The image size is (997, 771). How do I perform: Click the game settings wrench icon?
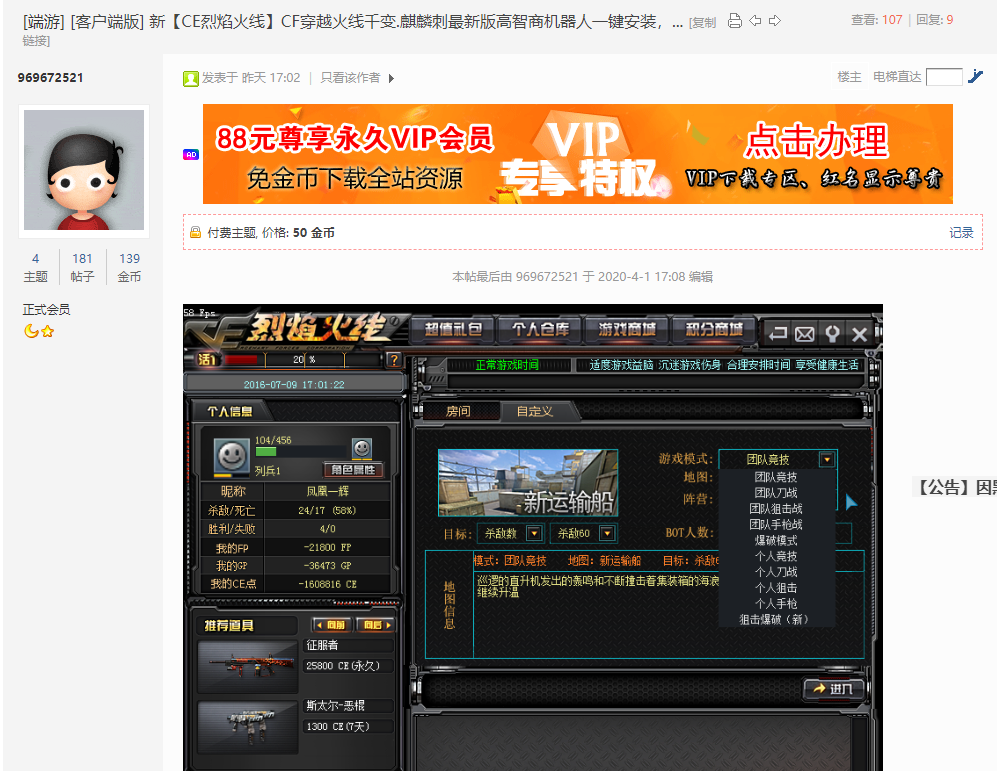(832, 334)
